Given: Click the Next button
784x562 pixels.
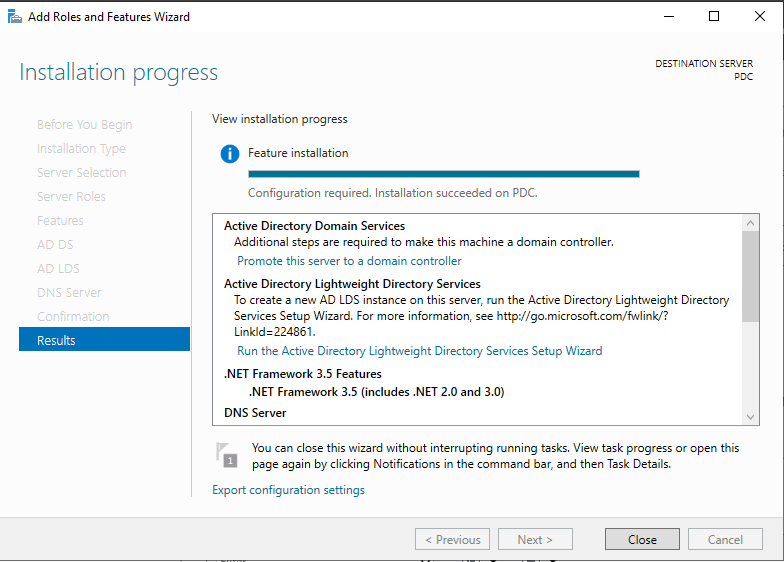Looking at the screenshot, I should [x=535, y=539].
